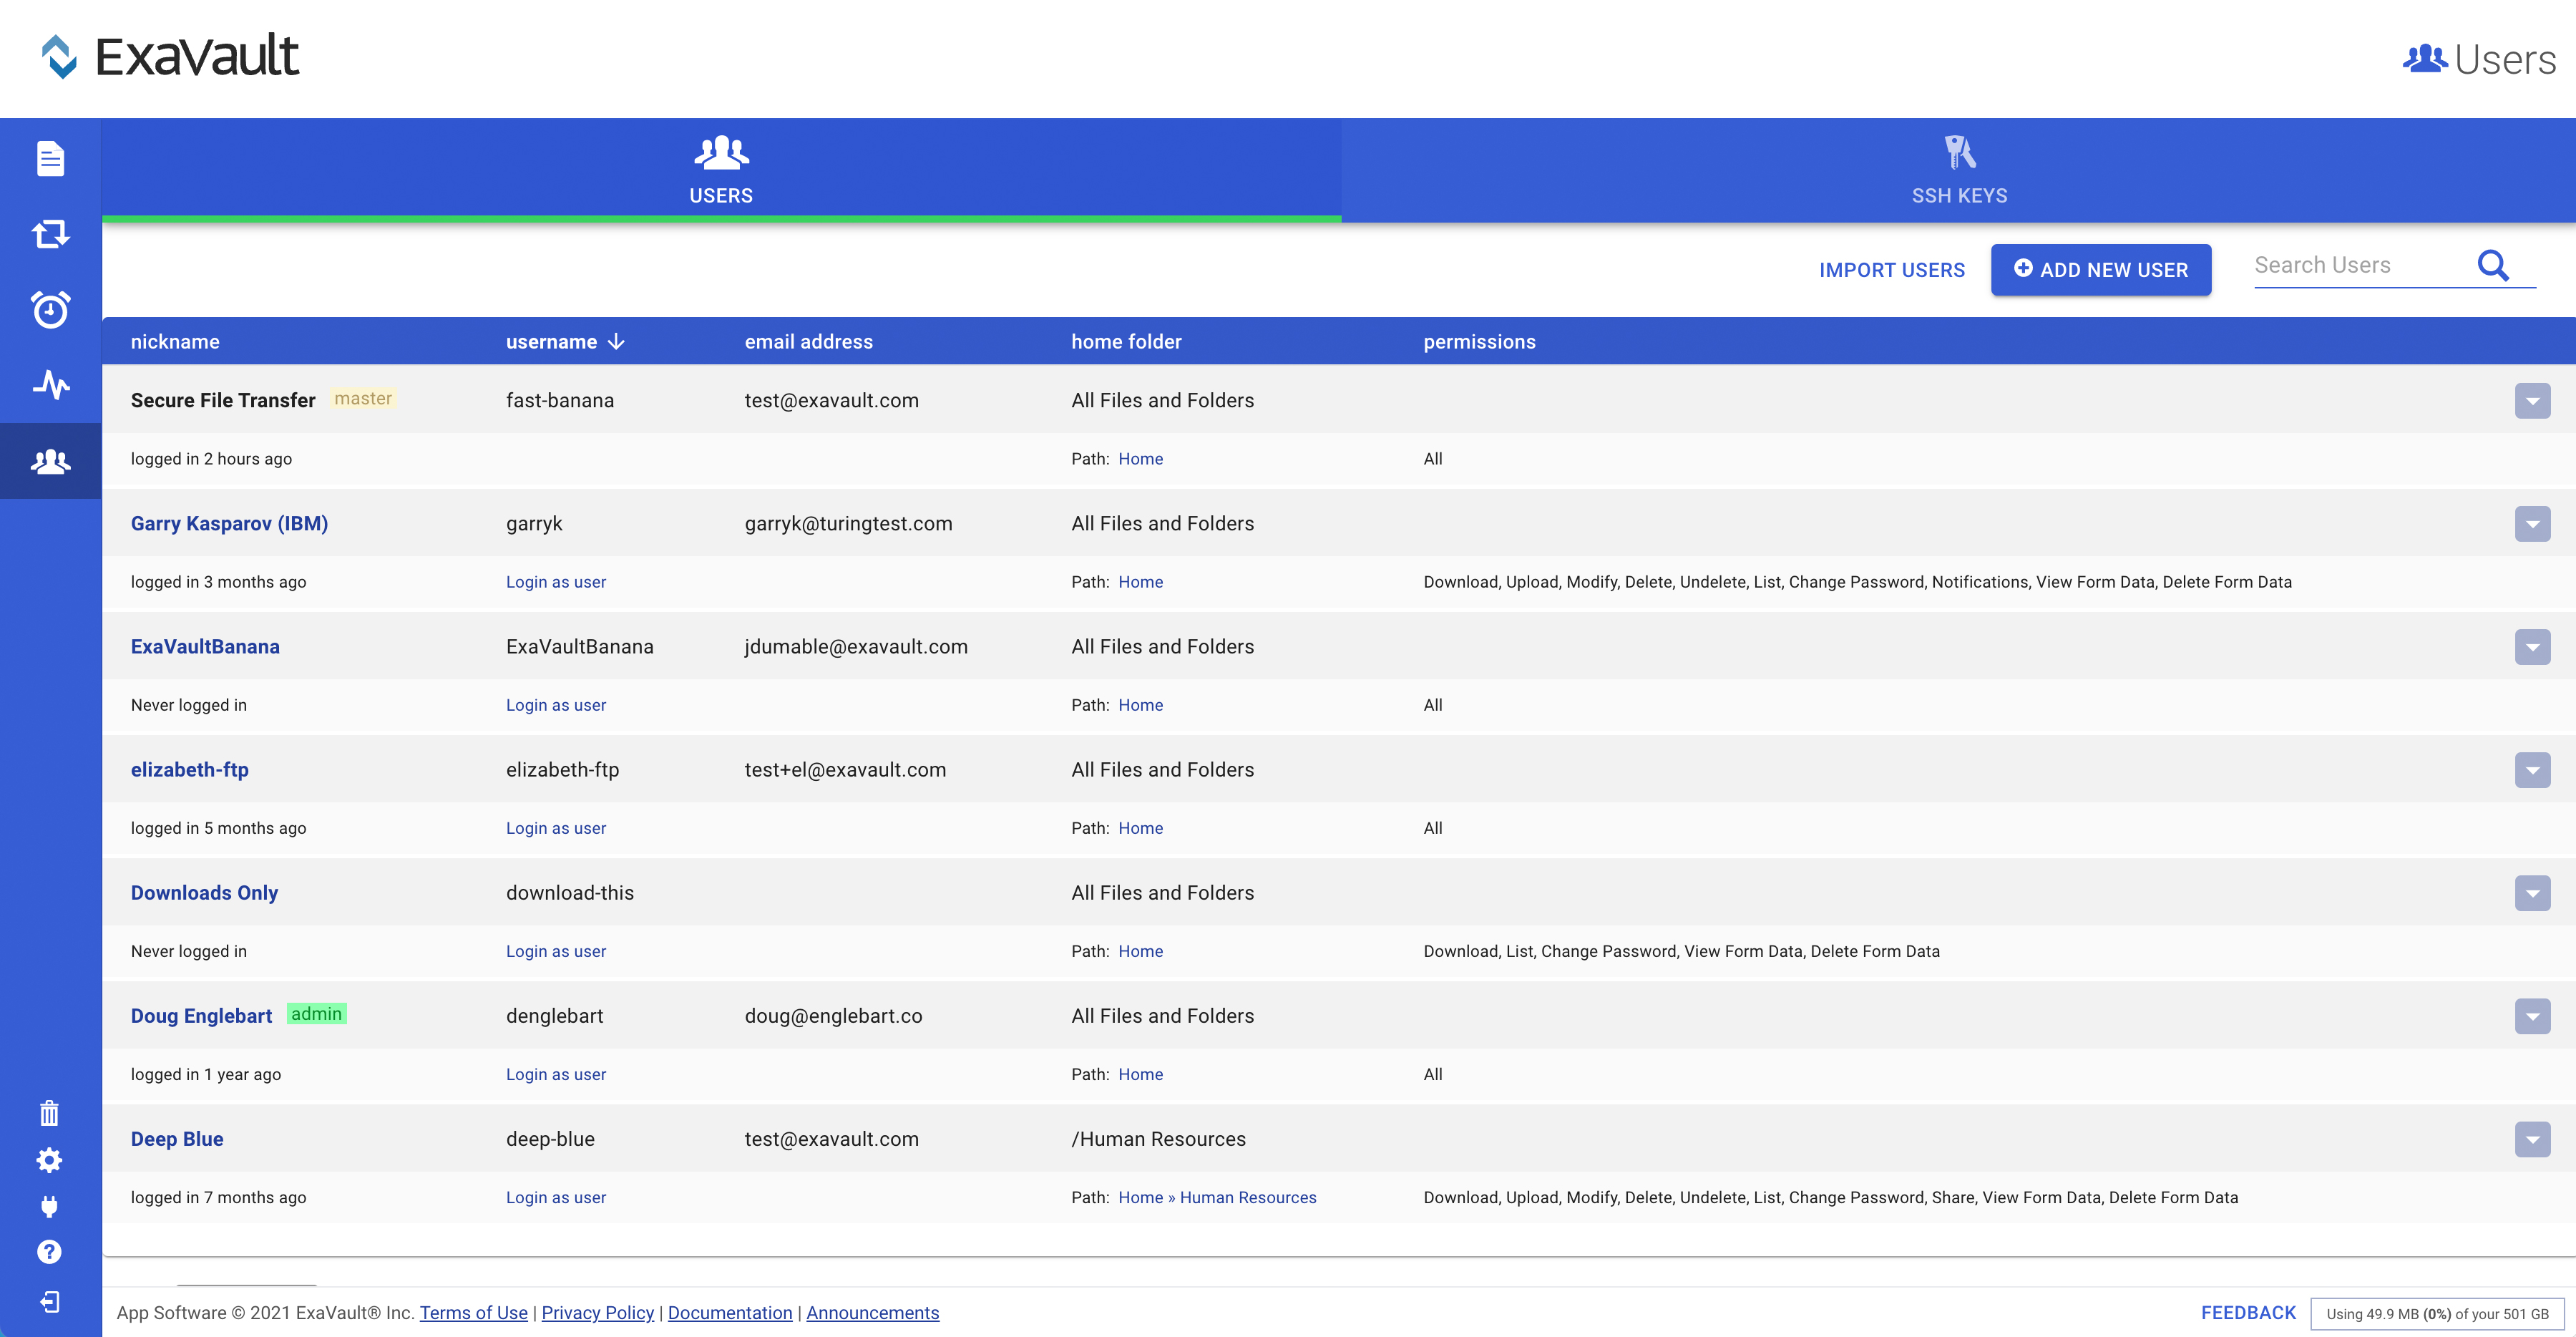2576x1337 pixels.
Task: Click the Add New User button
Action: coord(2100,270)
